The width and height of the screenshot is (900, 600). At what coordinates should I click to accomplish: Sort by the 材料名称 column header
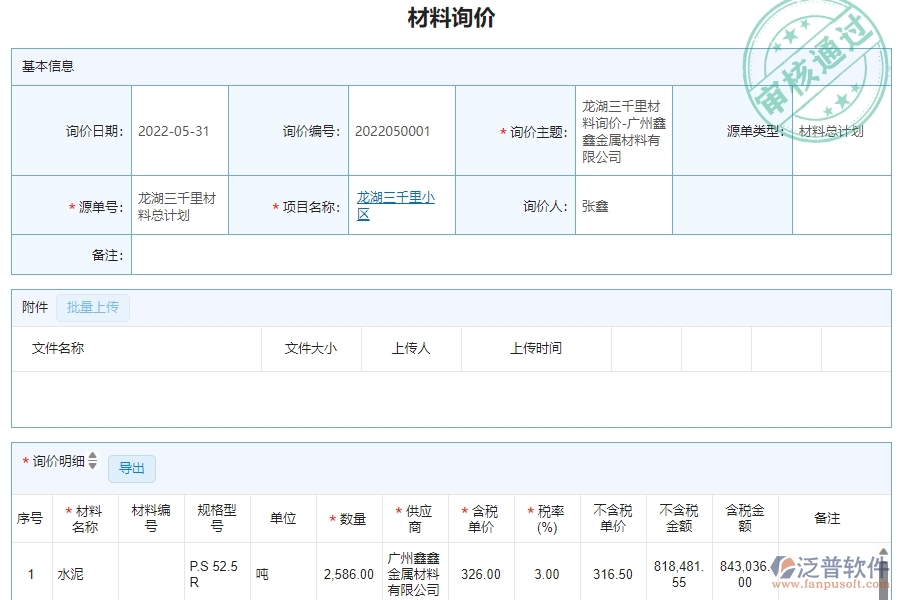tap(84, 518)
